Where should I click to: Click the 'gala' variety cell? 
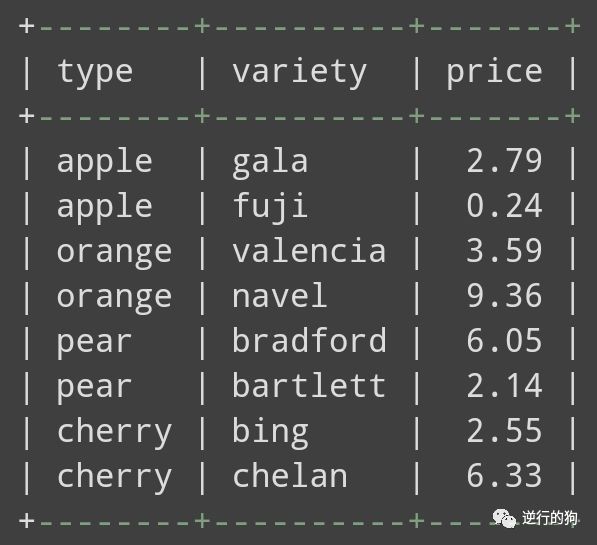point(270,163)
